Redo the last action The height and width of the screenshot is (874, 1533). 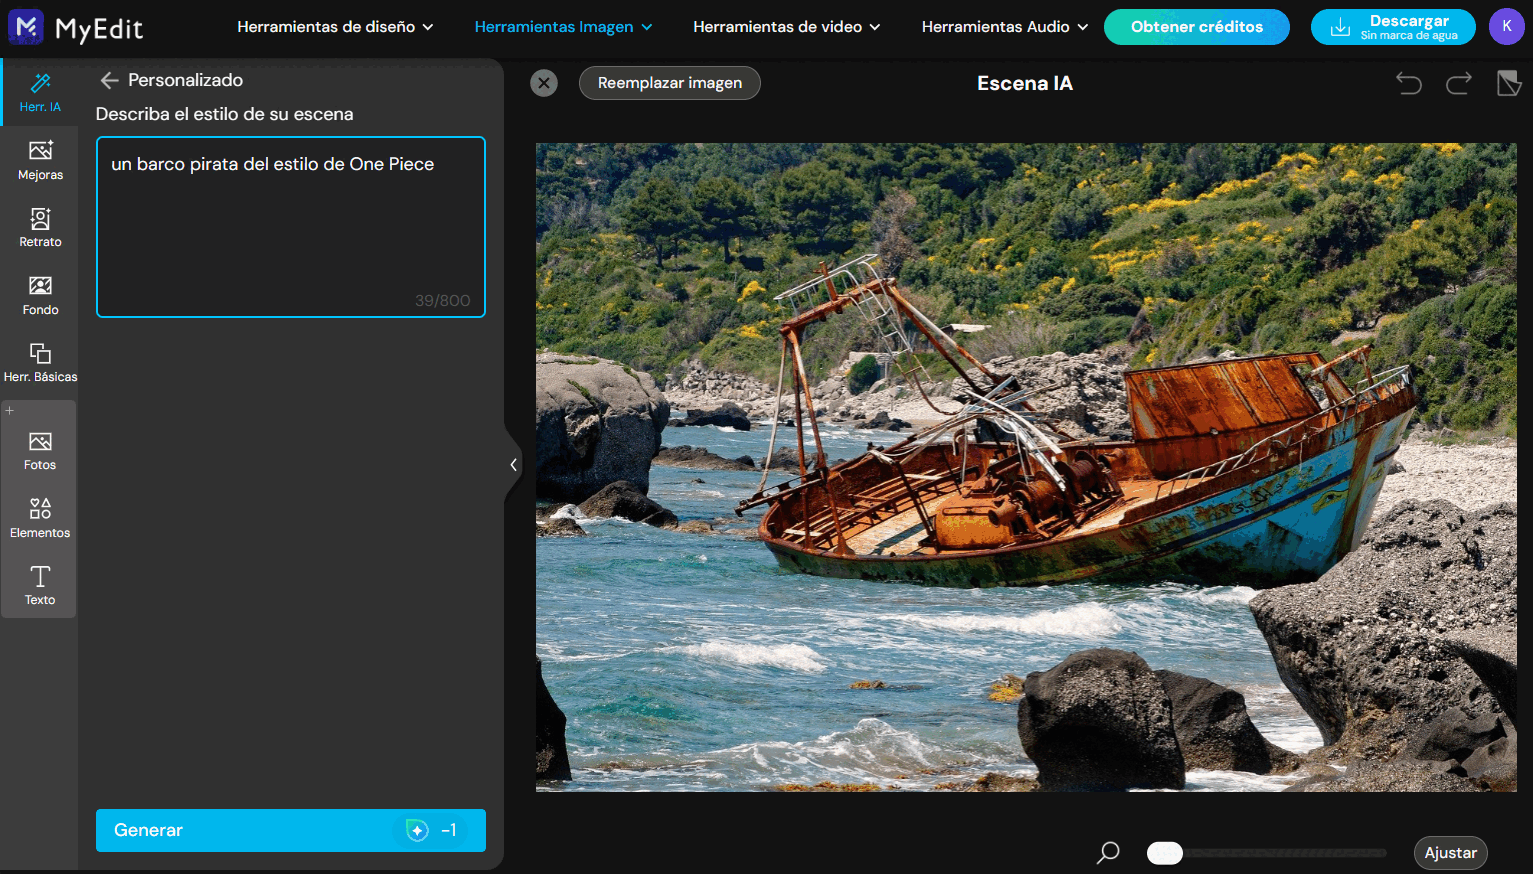pos(1459,83)
